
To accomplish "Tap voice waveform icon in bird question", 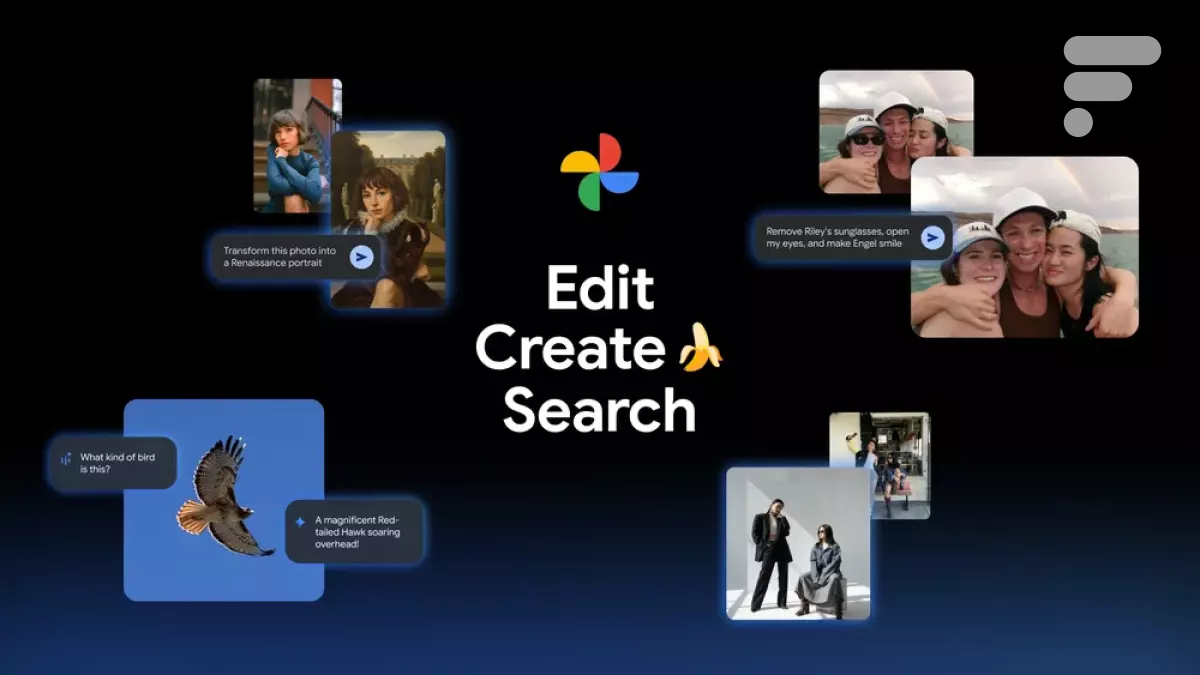I will click(x=66, y=459).
